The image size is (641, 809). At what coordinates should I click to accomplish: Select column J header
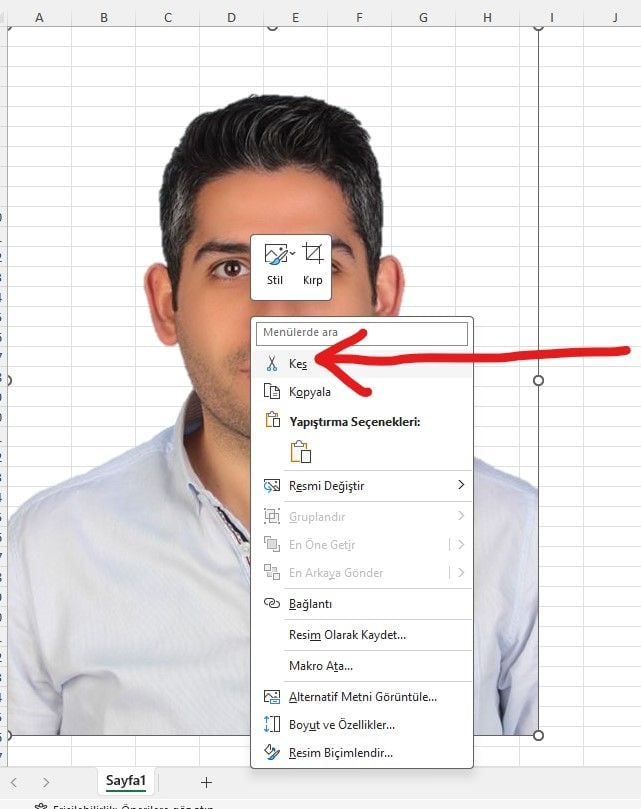click(615, 18)
